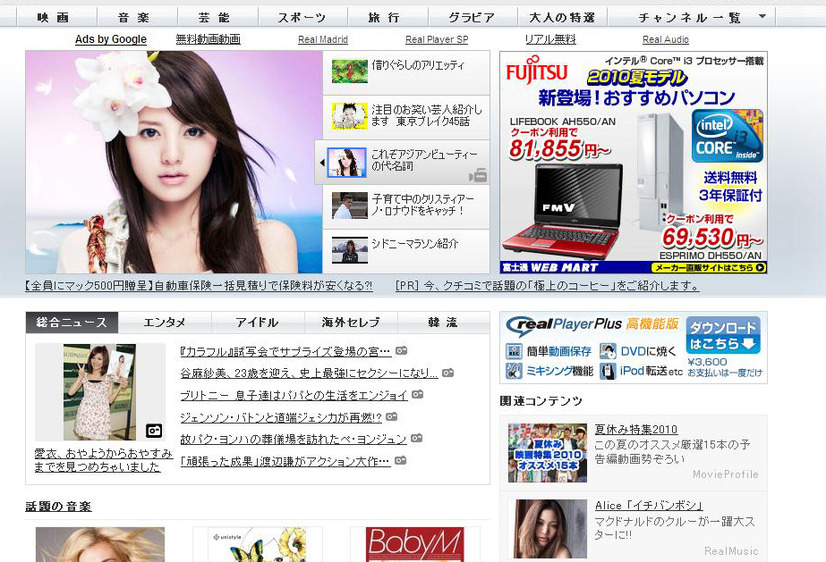
Task: Switch to the 海外セレブ tab
Action: (351, 322)
